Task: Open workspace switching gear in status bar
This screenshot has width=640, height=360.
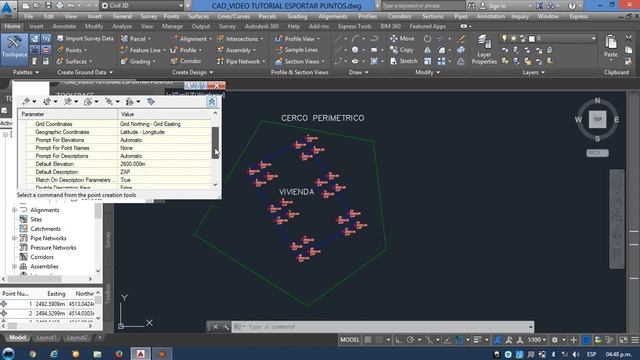Action: pos(555,340)
